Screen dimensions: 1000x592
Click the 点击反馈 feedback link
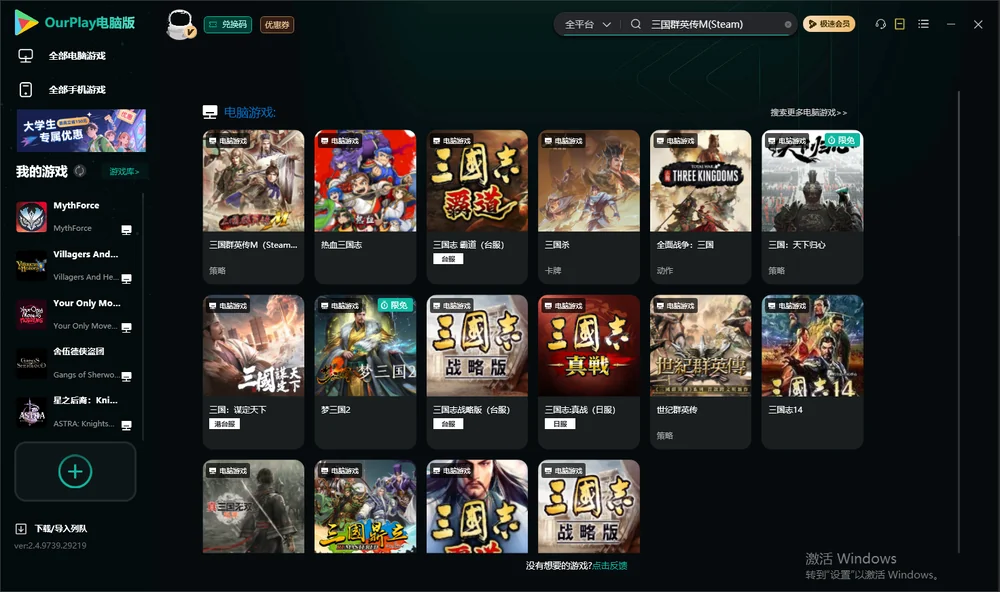point(610,566)
